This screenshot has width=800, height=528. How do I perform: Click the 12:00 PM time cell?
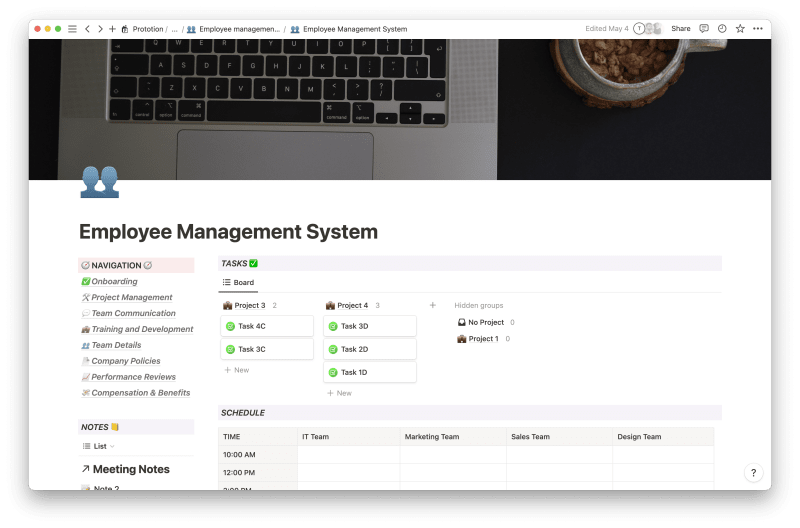[x=258, y=472]
